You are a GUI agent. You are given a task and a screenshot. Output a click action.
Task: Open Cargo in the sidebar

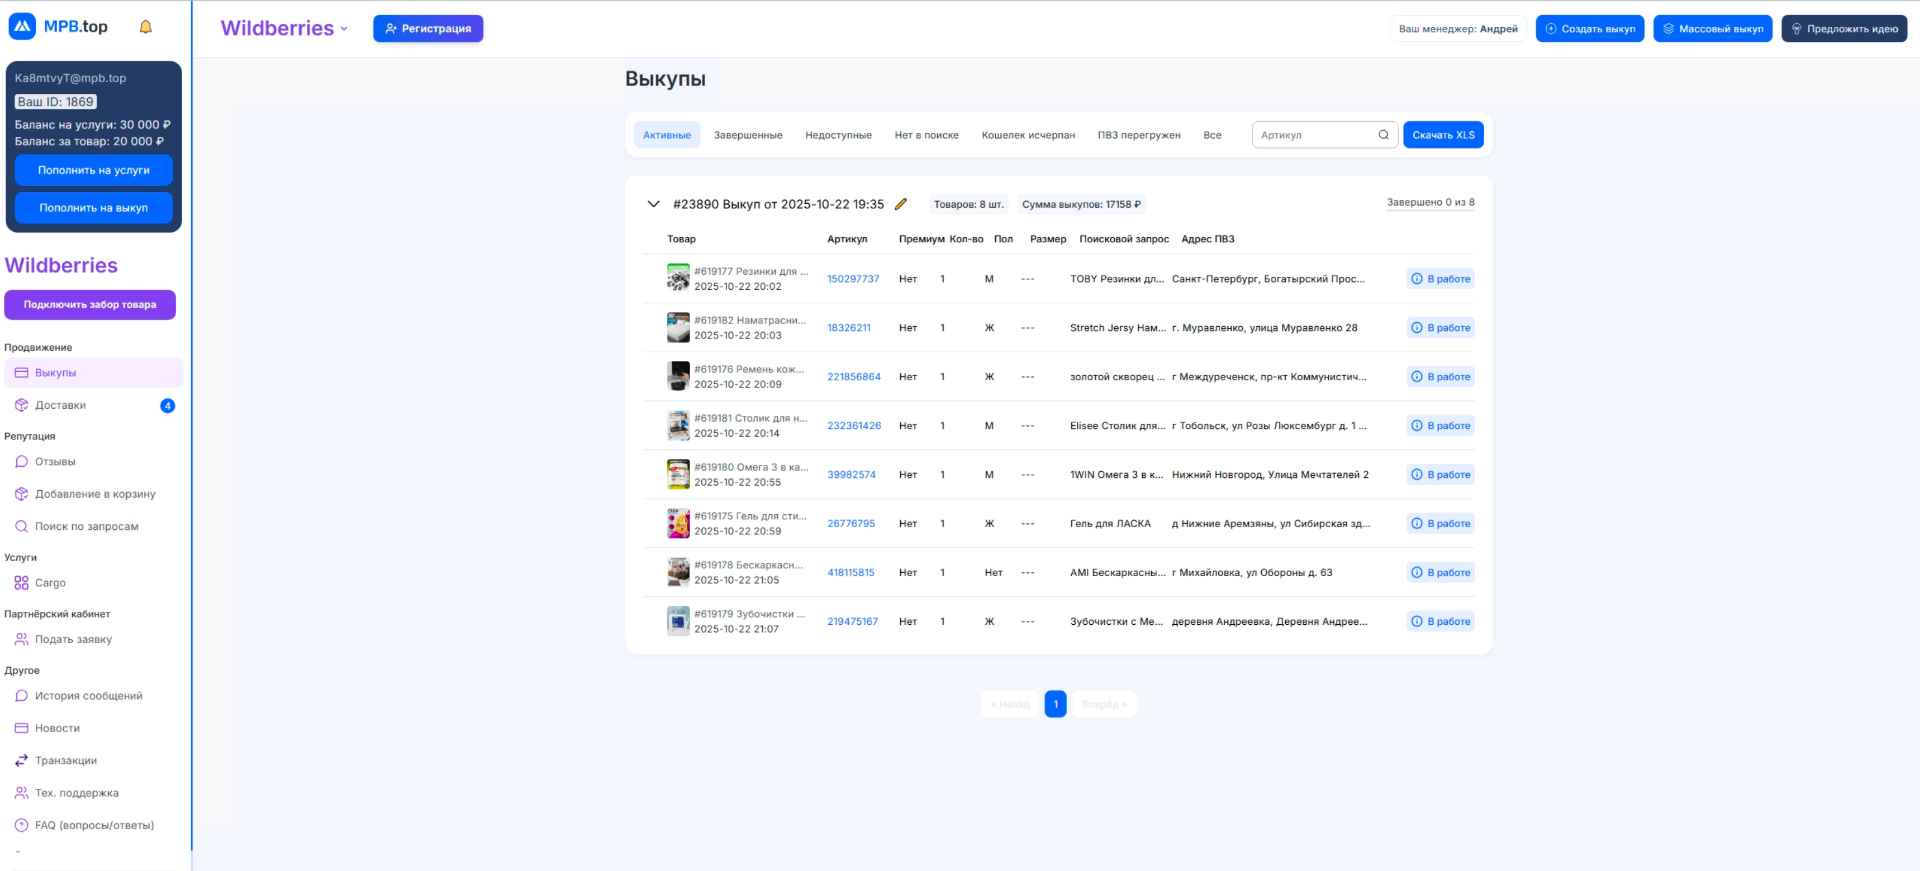click(x=94, y=583)
